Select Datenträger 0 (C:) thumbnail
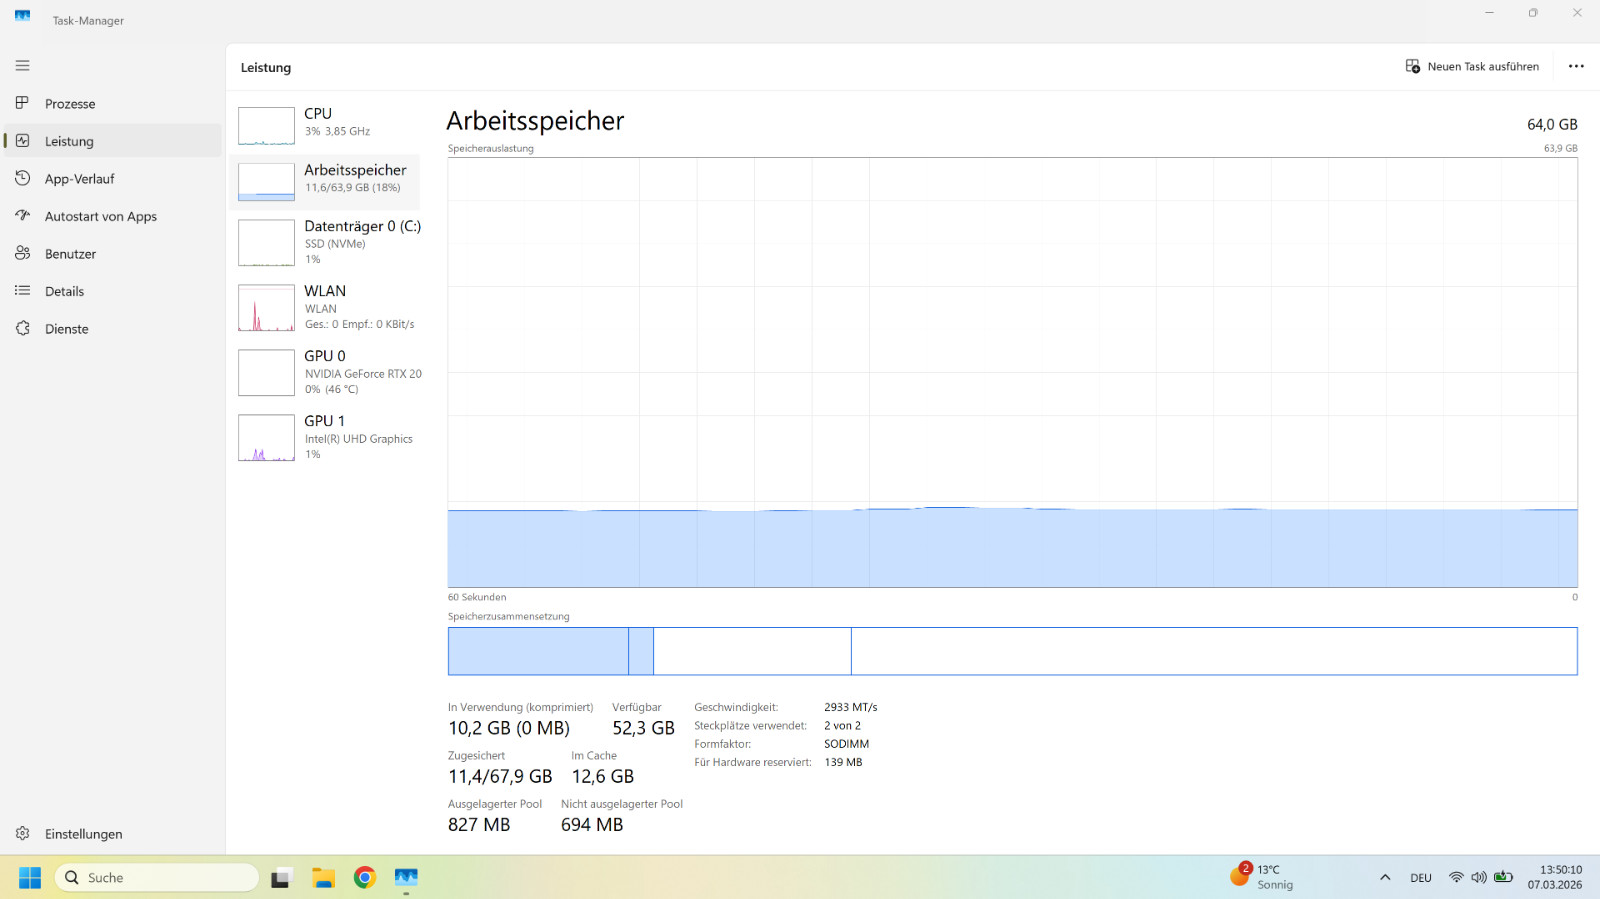This screenshot has width=1600, height=899. (266, 243)
